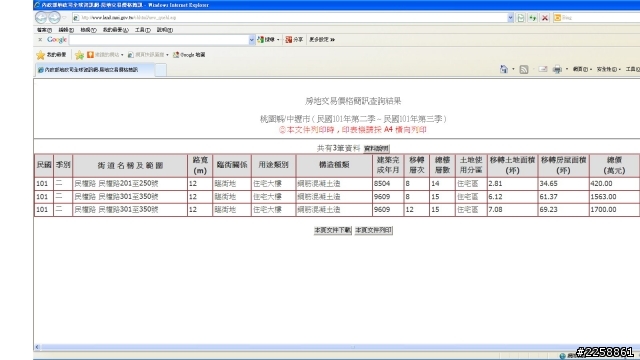
Task: Click street cell 民權路201至250號
Action: [130, 184]
